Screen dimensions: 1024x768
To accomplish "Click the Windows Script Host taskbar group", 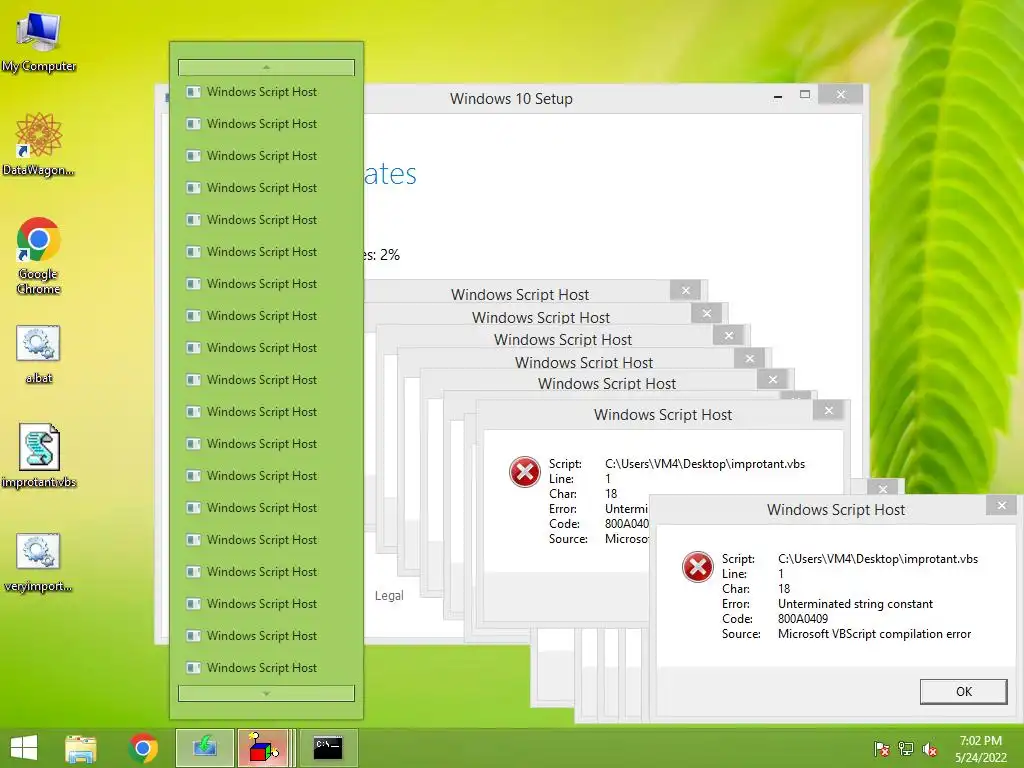I will tap(264, 748).
